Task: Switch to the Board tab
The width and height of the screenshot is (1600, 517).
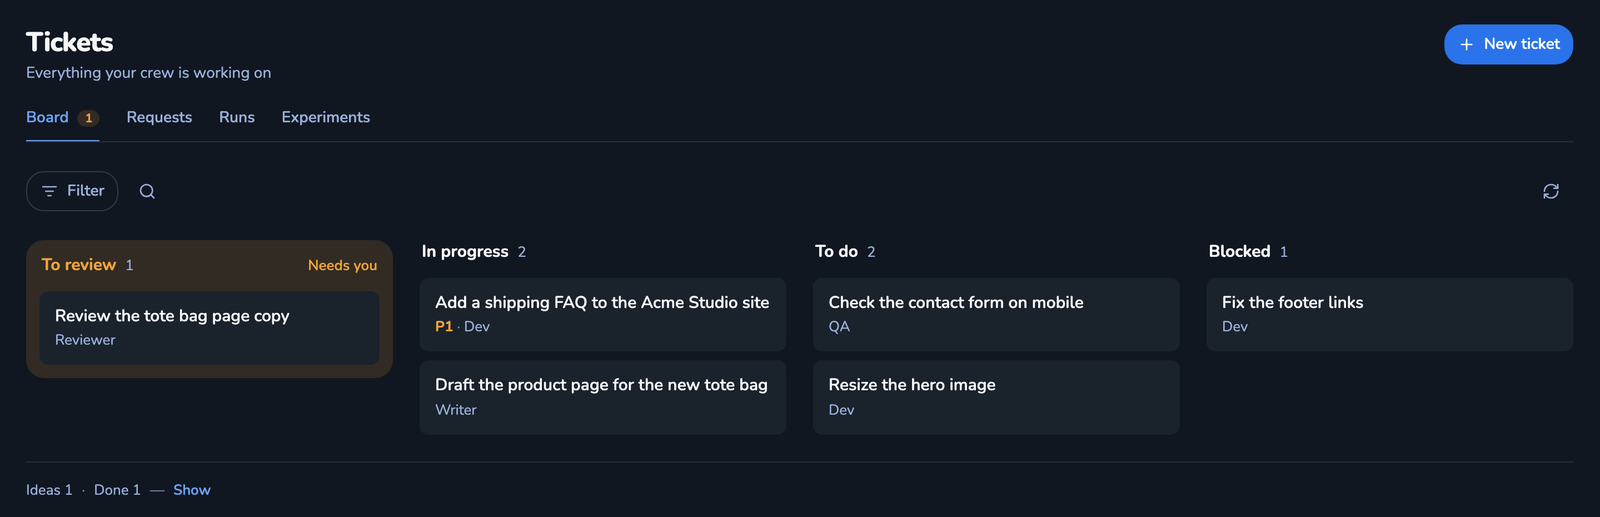Action: [62, 118]
